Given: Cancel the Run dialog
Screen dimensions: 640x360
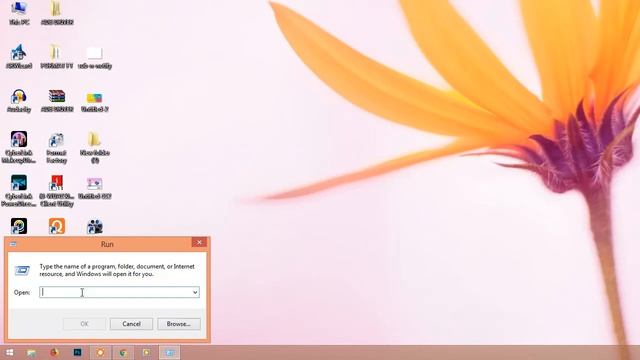Looking at the screenshot, I should tap(131, 324).
